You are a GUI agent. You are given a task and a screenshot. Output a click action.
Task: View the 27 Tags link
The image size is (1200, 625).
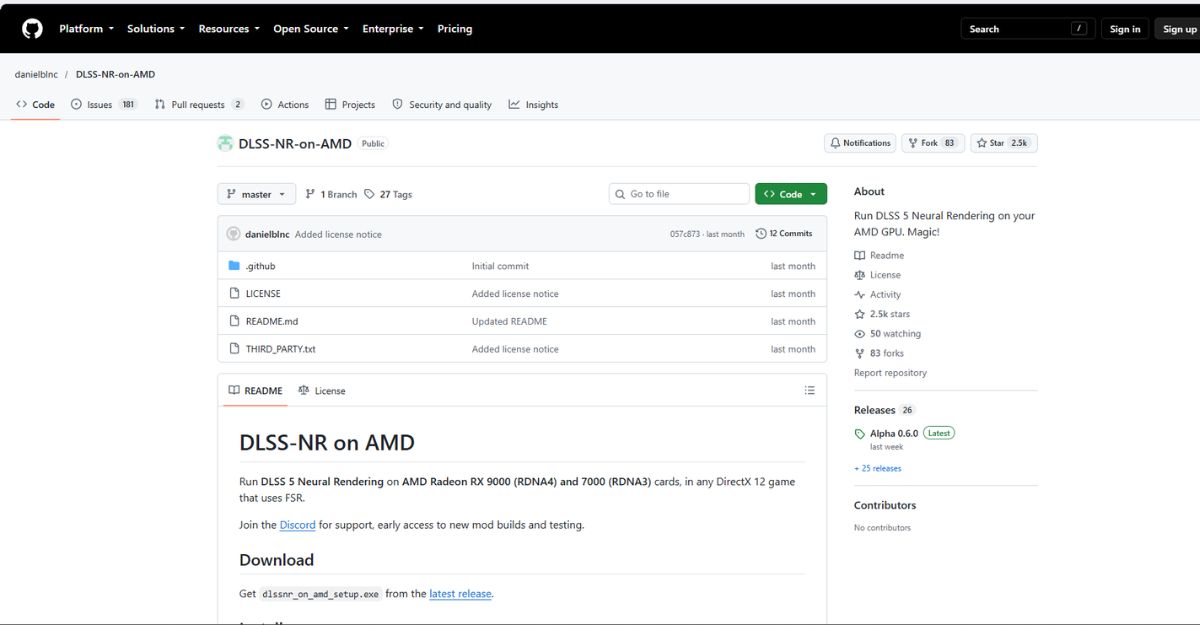pyautogui.click(x=388, y=194)
